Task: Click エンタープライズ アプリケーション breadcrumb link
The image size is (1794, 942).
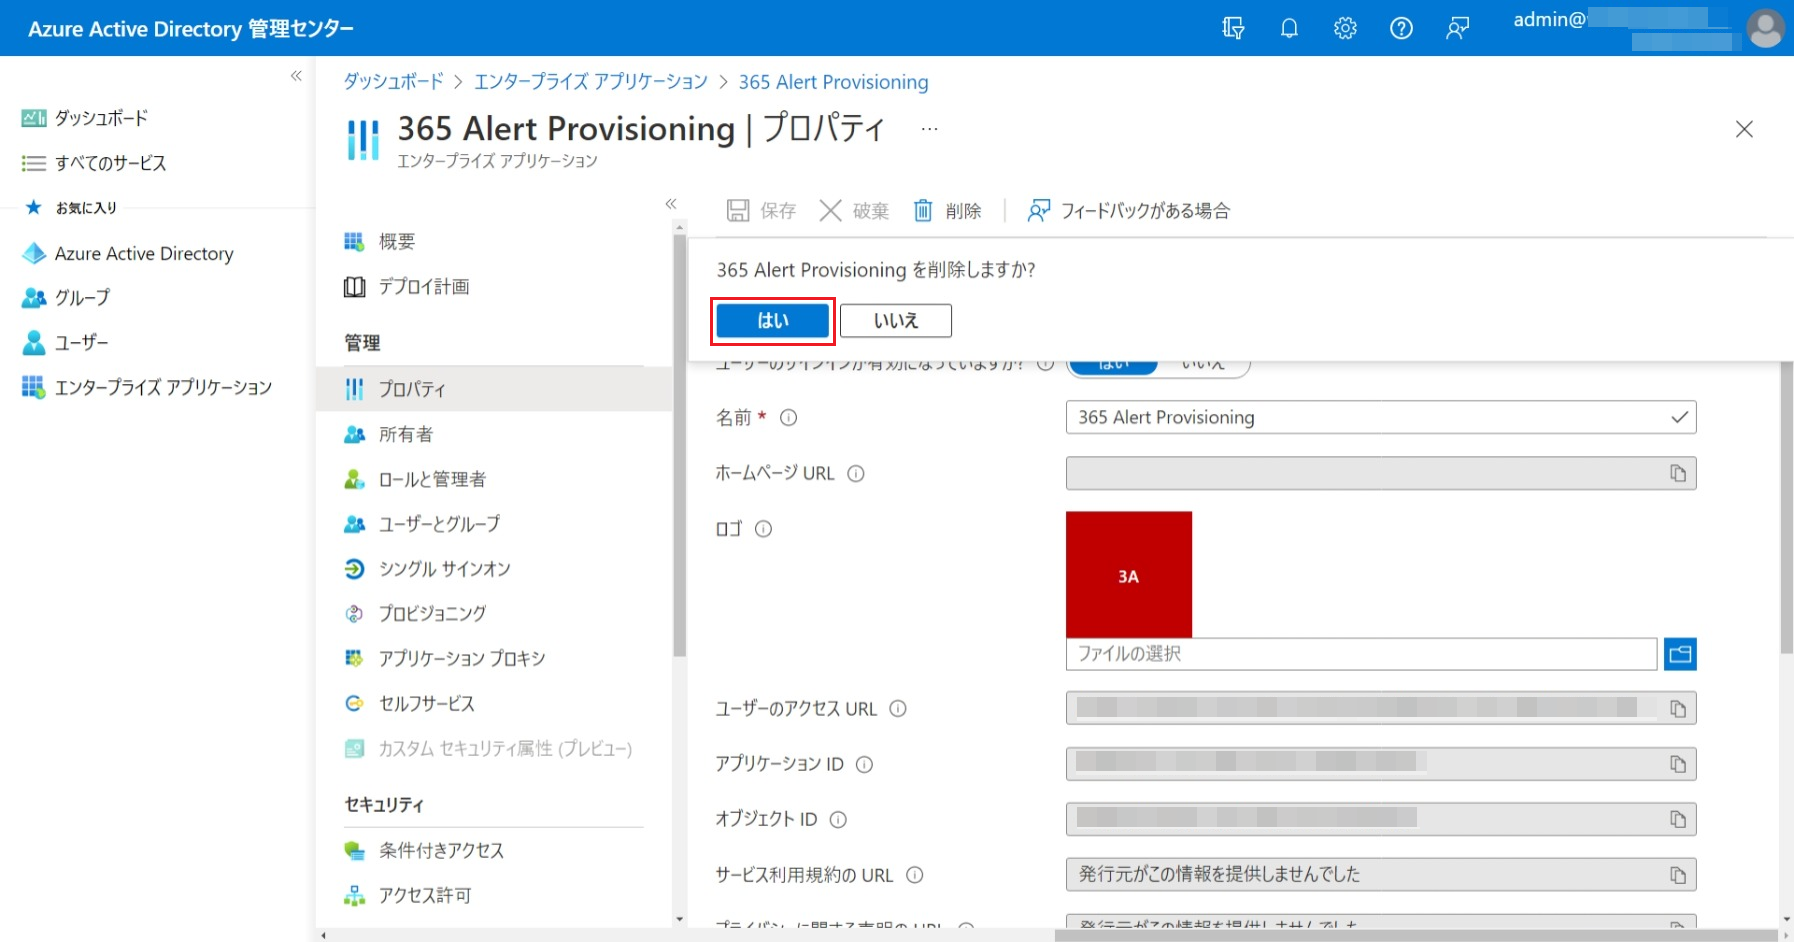Action: pyautogui.click(x=590, y=82)
